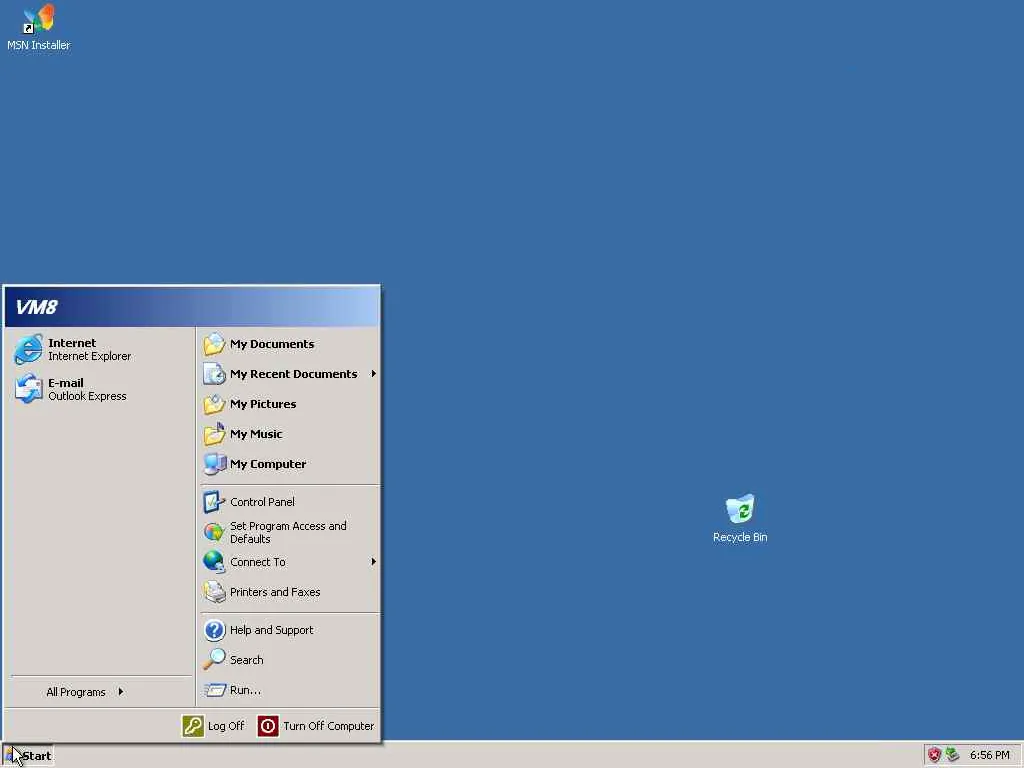Click the Search label text
The height and width of the screenshot is (768, 1024).
click(246, 660)
